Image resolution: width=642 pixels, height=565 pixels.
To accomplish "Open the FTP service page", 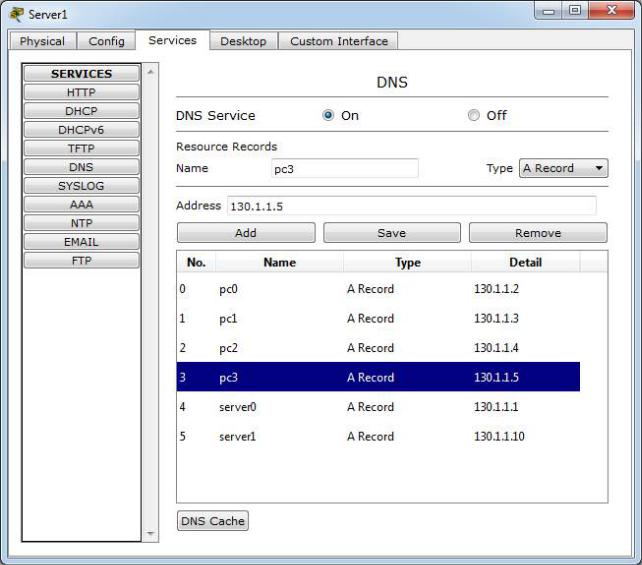I will click(x=81, y=260).
